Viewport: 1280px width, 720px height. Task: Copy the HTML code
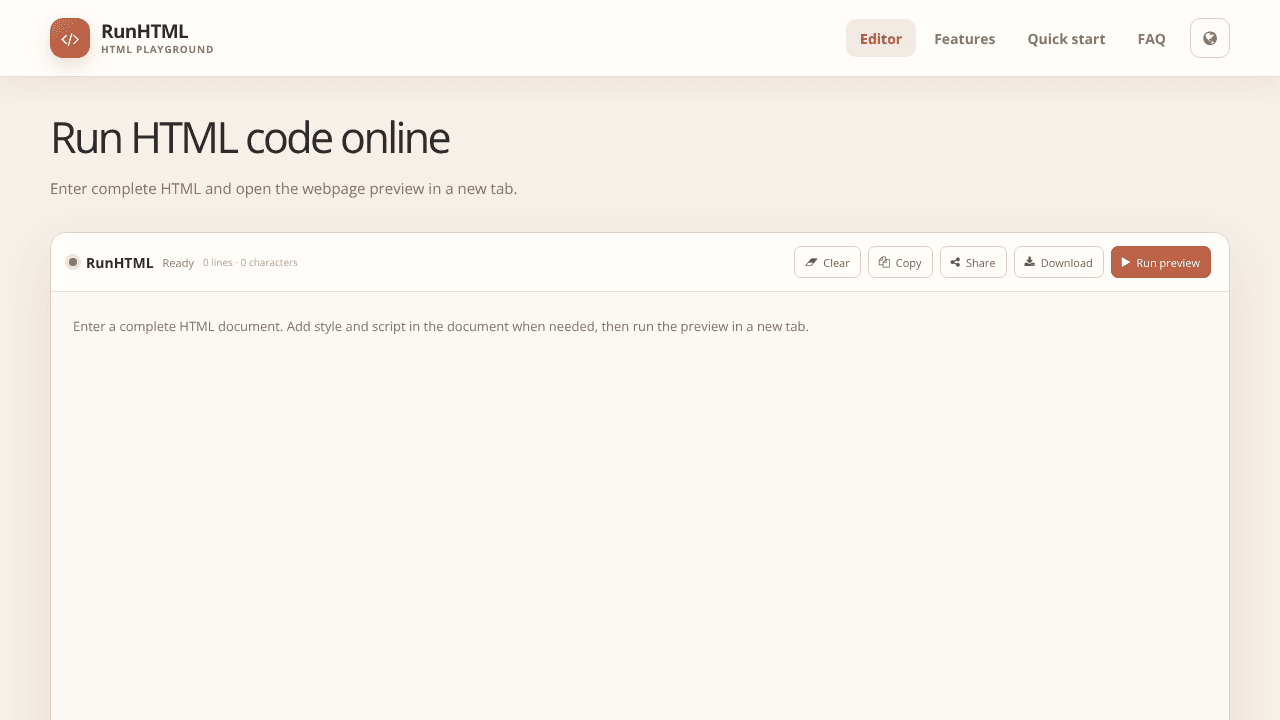(x=900, y=262)
